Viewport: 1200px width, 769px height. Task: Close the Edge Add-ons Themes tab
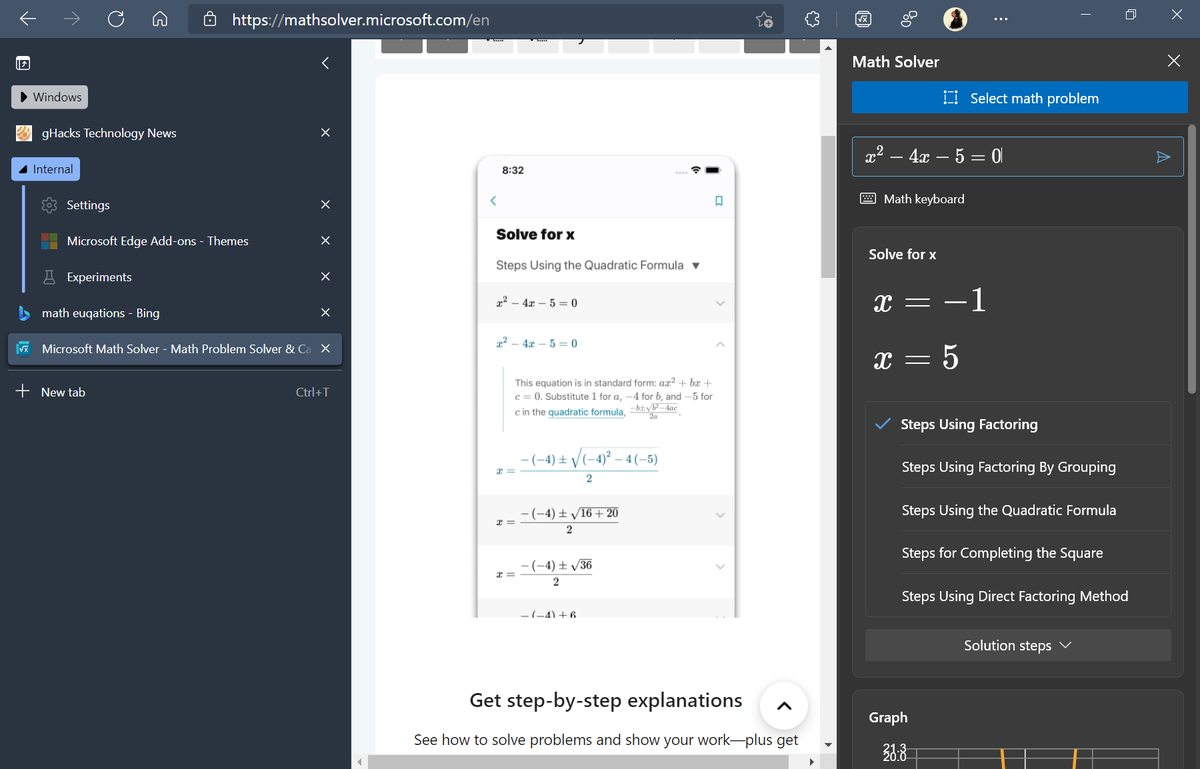point(325,241)
